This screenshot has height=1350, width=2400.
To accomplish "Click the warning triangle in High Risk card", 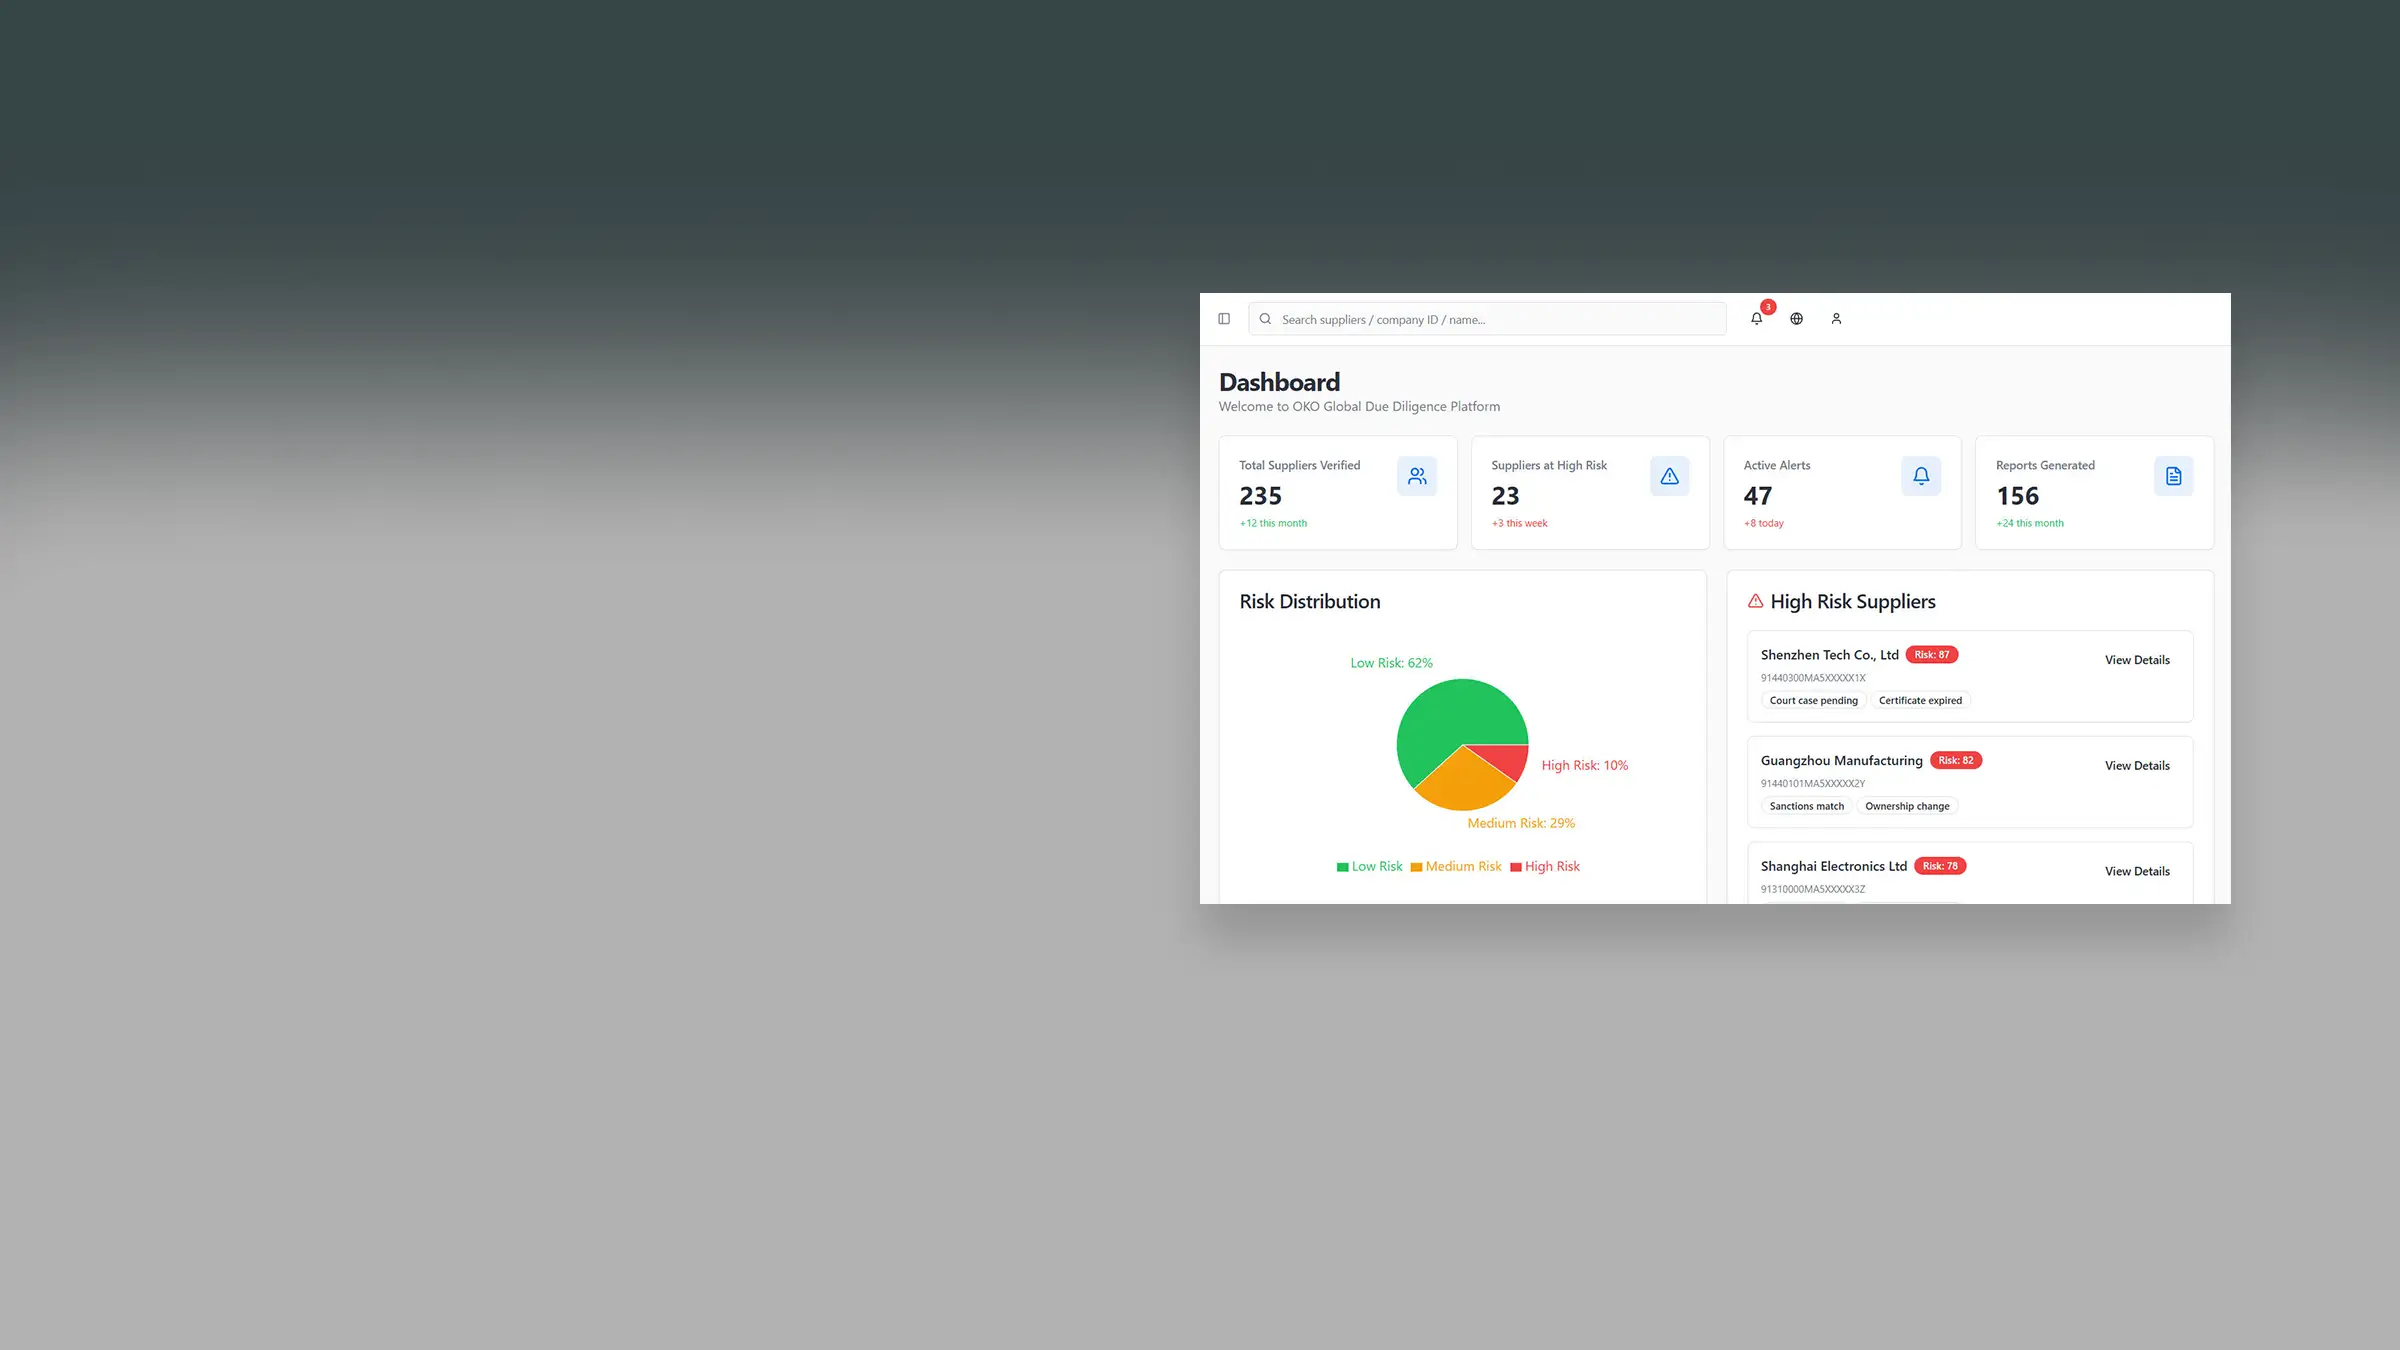I will point(1669,476).
